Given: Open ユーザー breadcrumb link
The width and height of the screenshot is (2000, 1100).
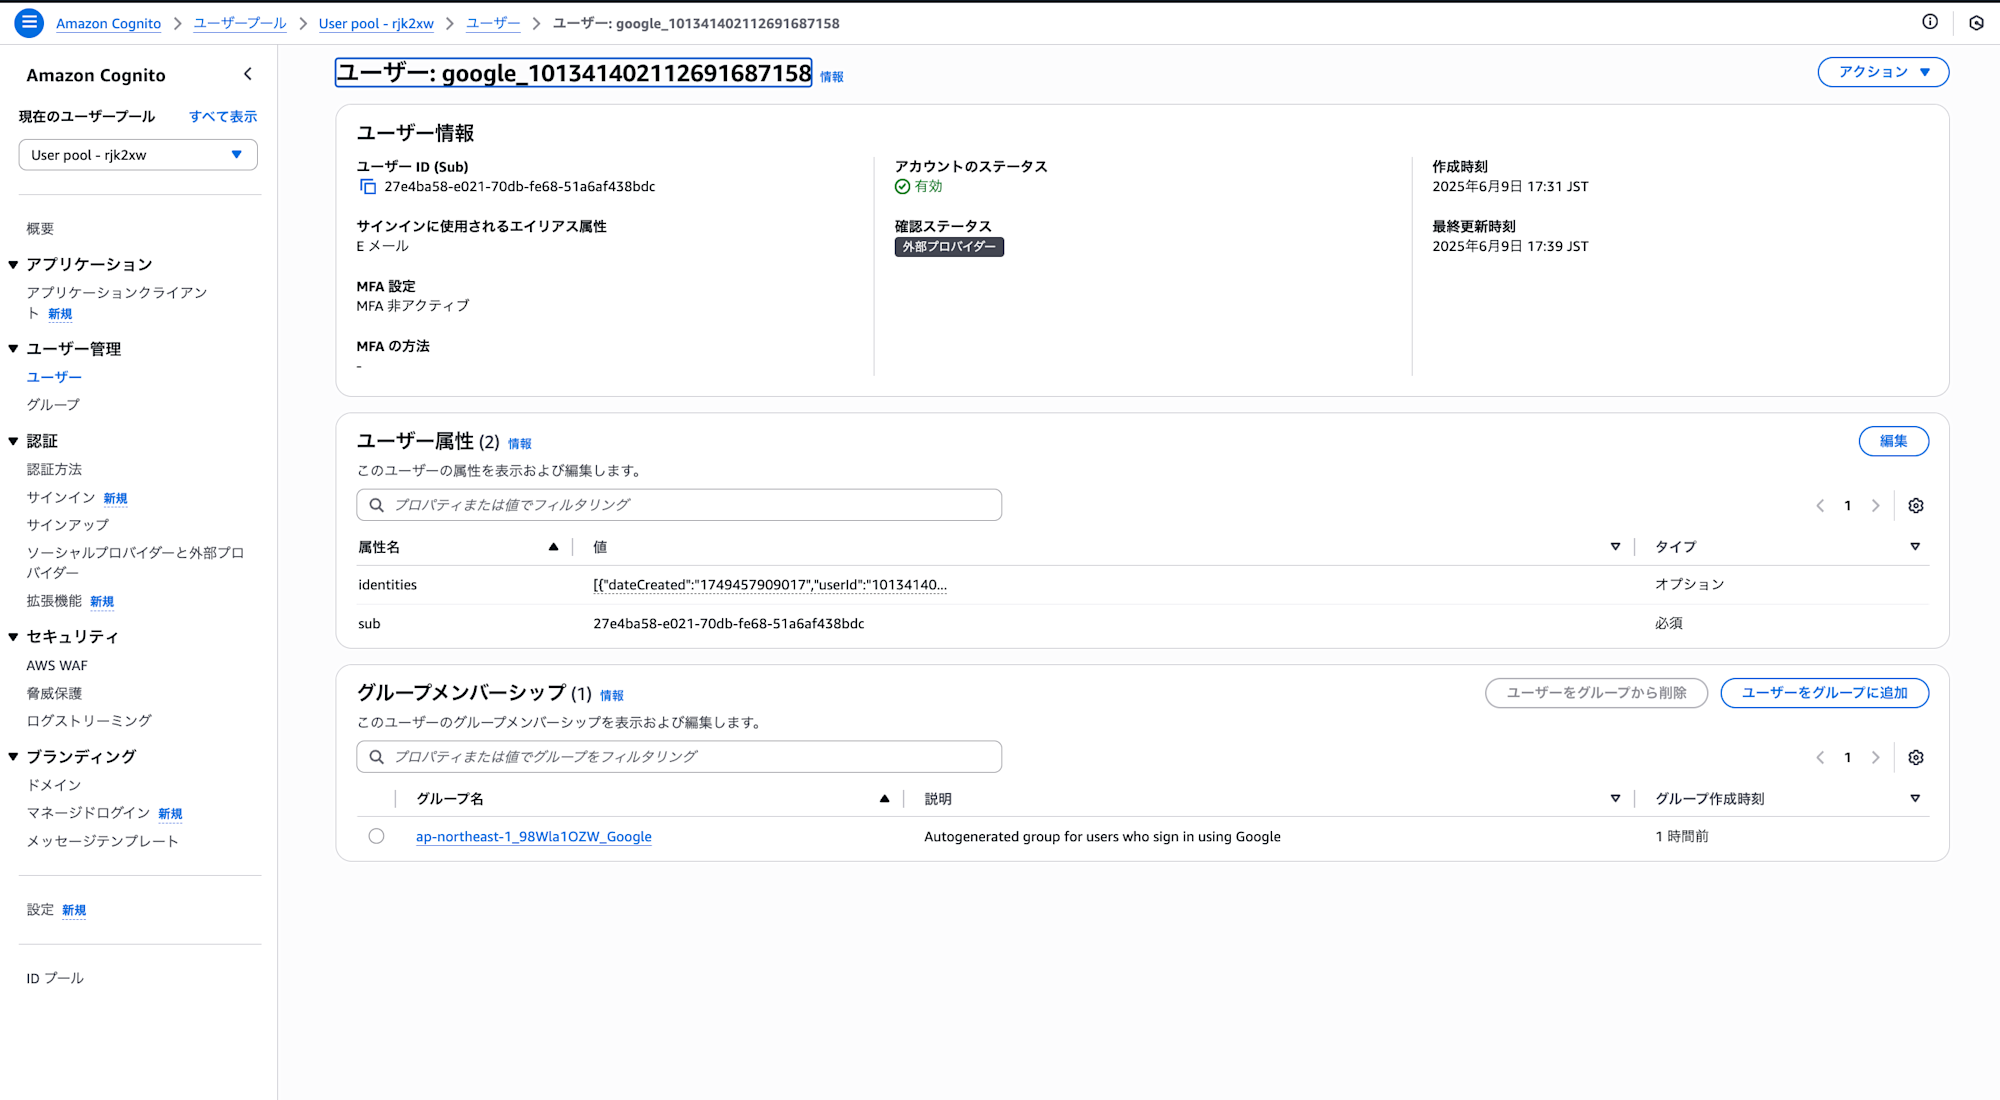Looking at the screenshot, I should coord(493,23).
